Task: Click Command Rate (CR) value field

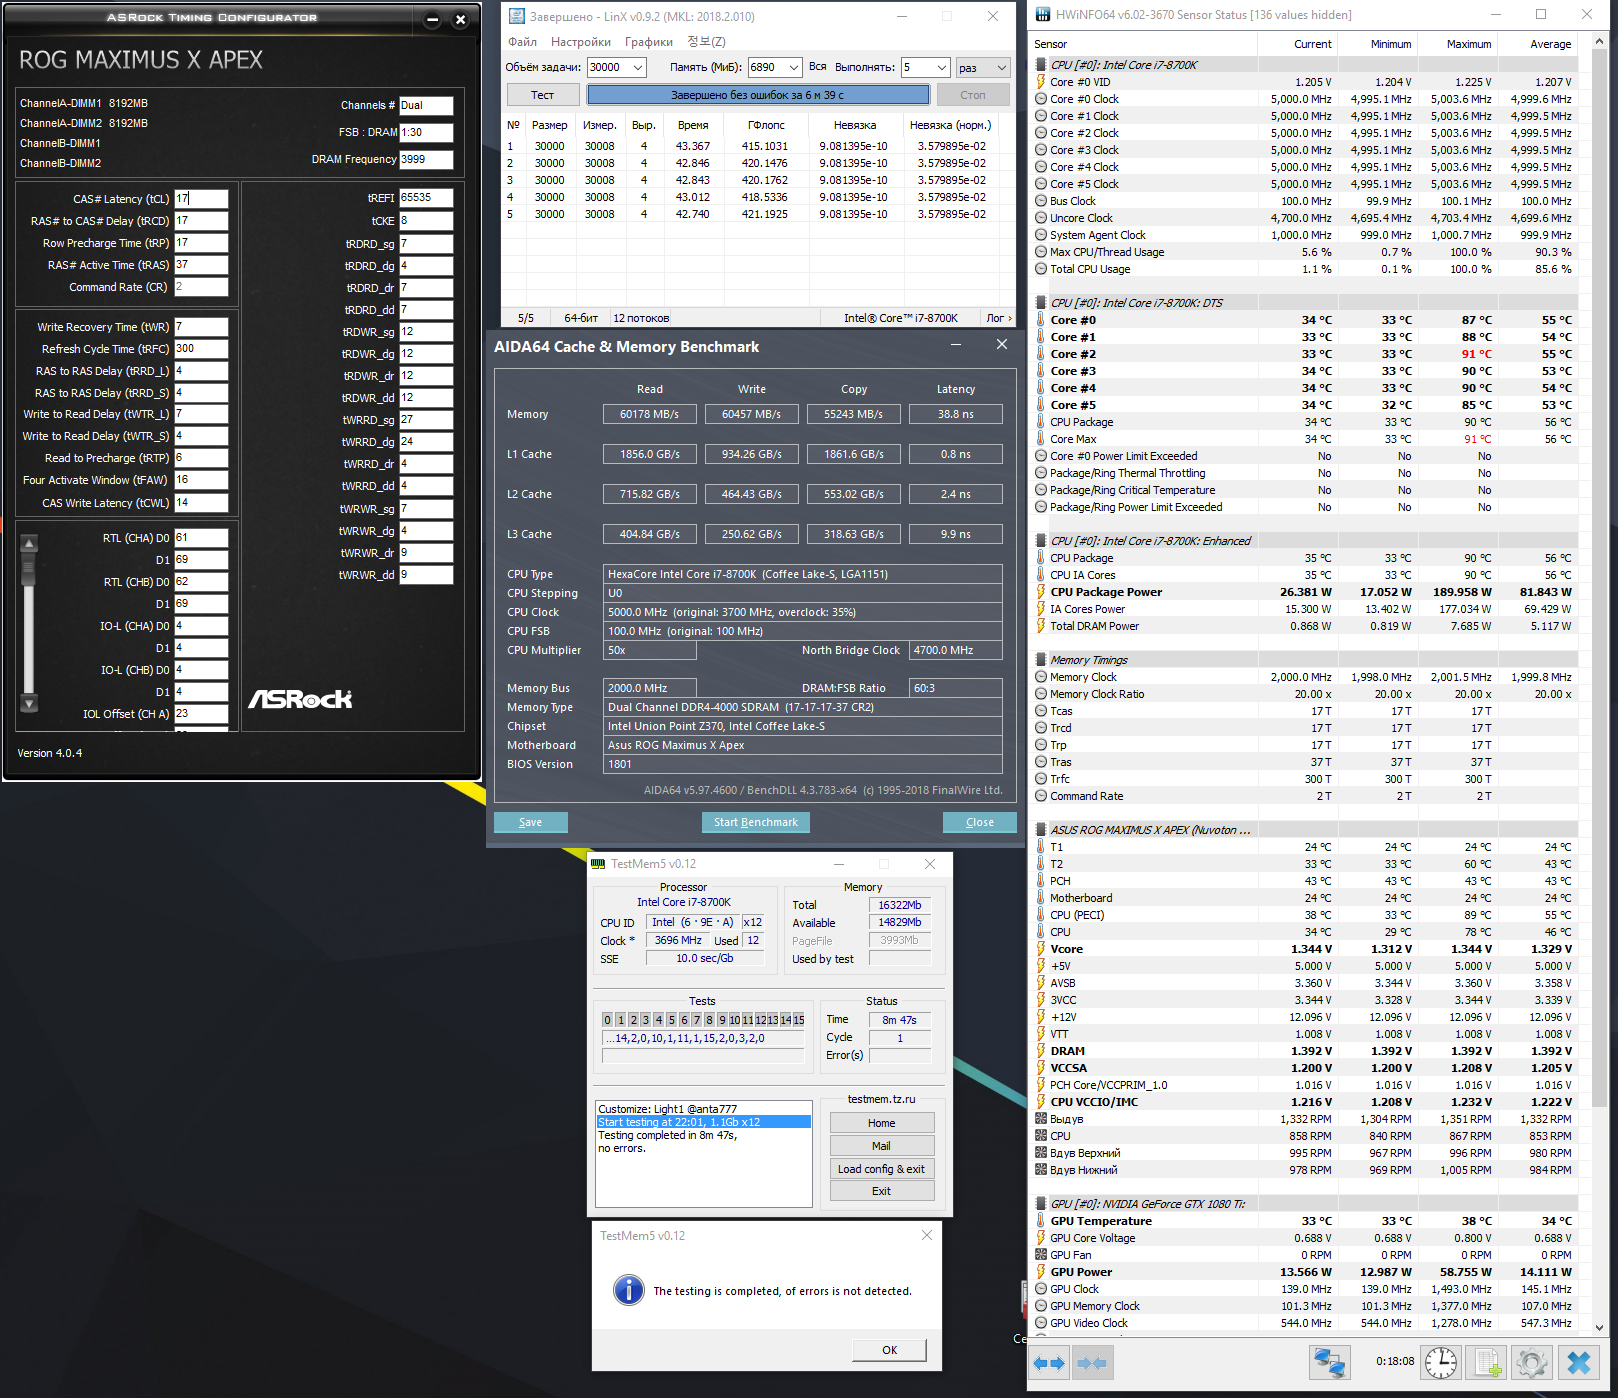Action: [201, 287]
